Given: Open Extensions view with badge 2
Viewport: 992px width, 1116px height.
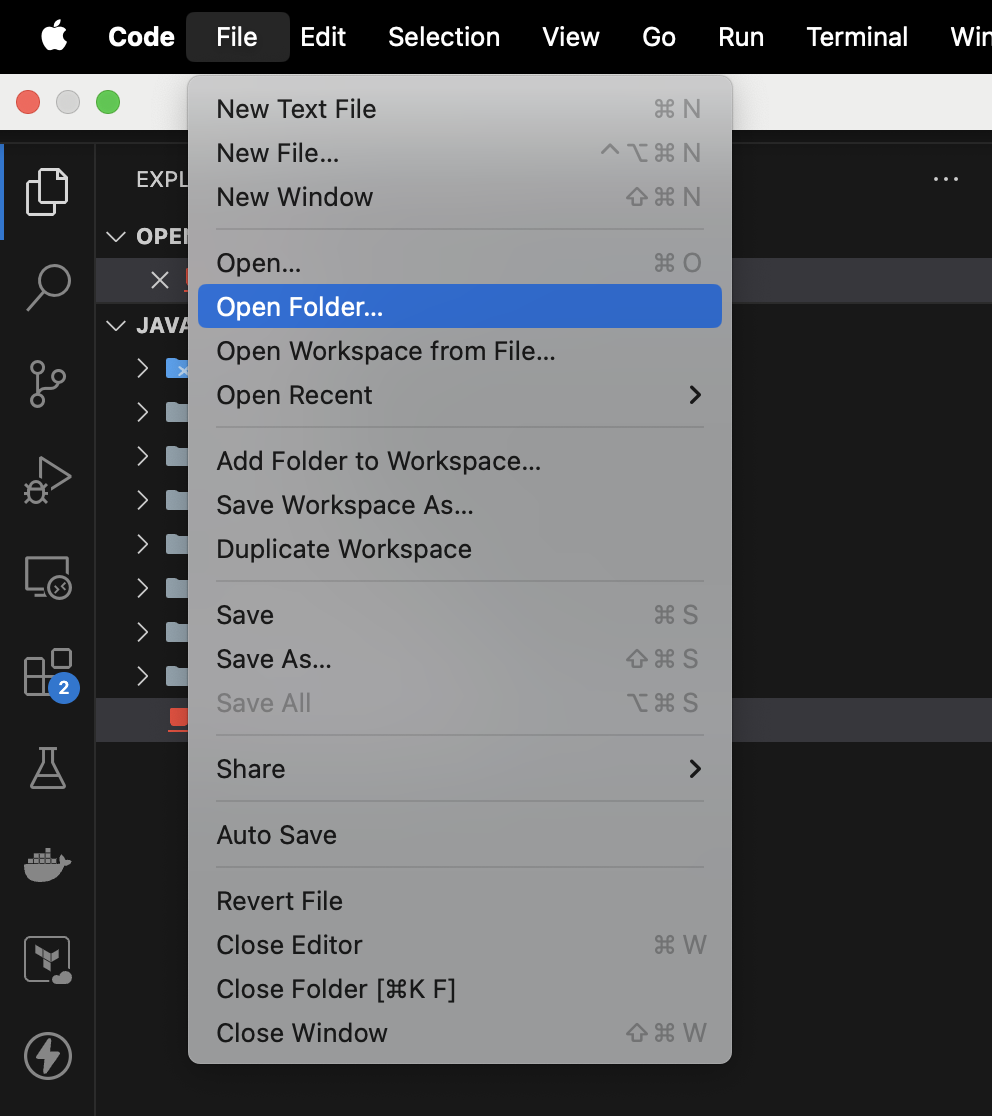Looking at the screenshot, I should [x=47, y=672].
